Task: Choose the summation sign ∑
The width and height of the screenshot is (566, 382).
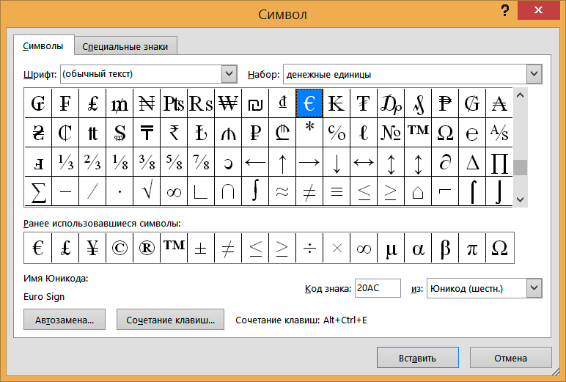Action: pyautogui.click(x=38, y=191)
